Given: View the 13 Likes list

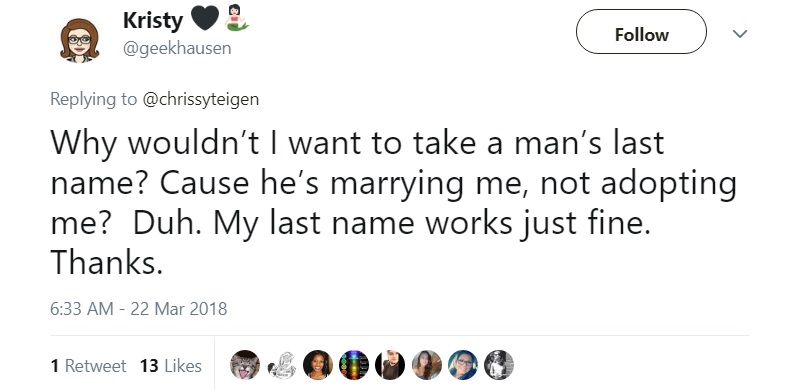Looking at the screenshot, I should click(x=171, y=365).
